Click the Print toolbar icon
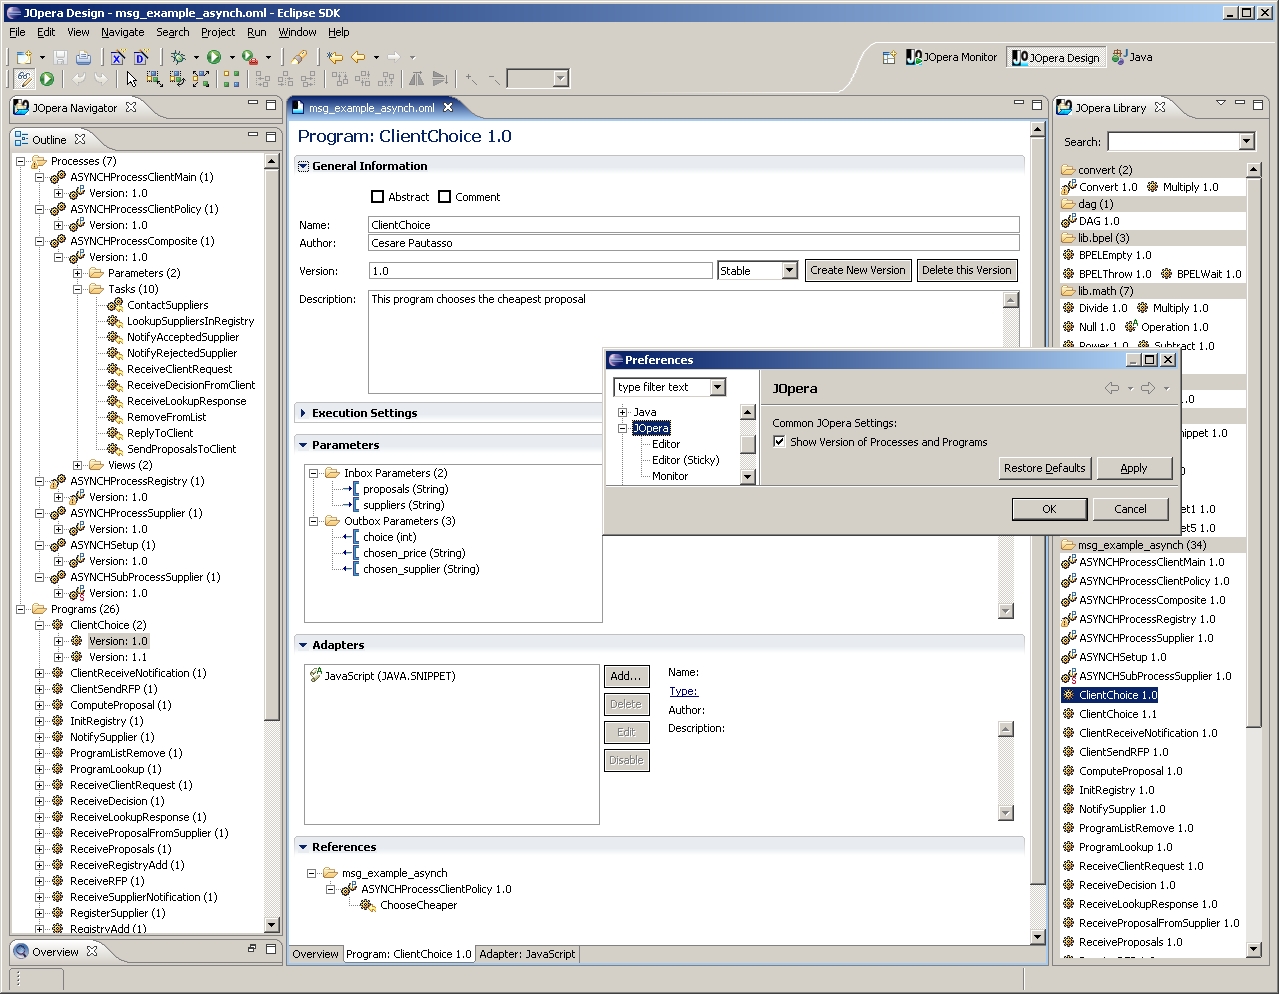The image size is (1279, 994). pos(83,58)
